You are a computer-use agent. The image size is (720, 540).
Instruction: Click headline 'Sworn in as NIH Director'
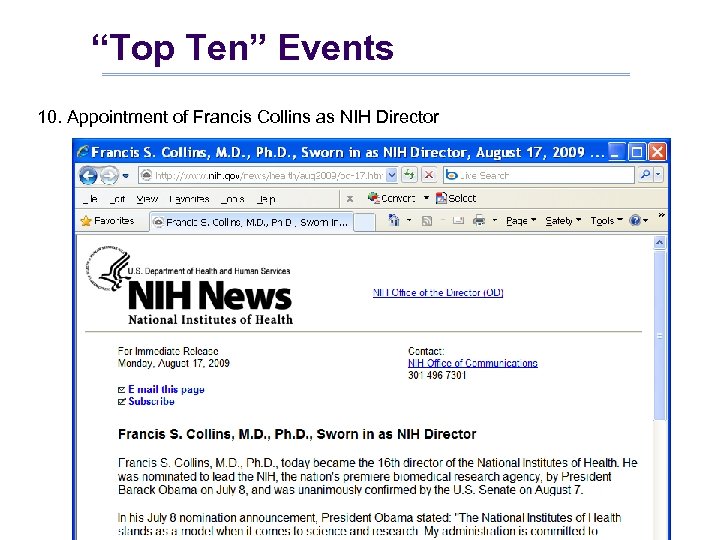point(396,434)
